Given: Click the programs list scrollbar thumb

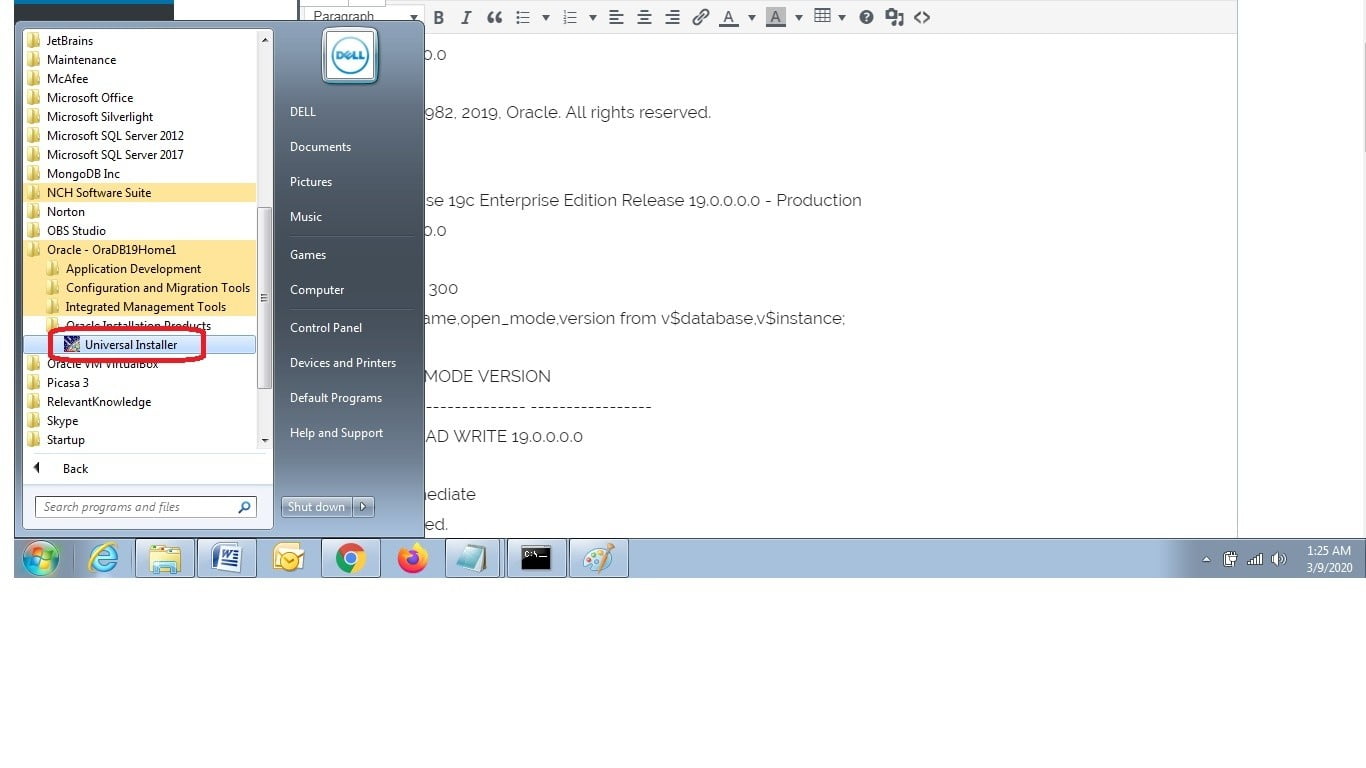Looking at the screenshot, I should pos(265,298).
